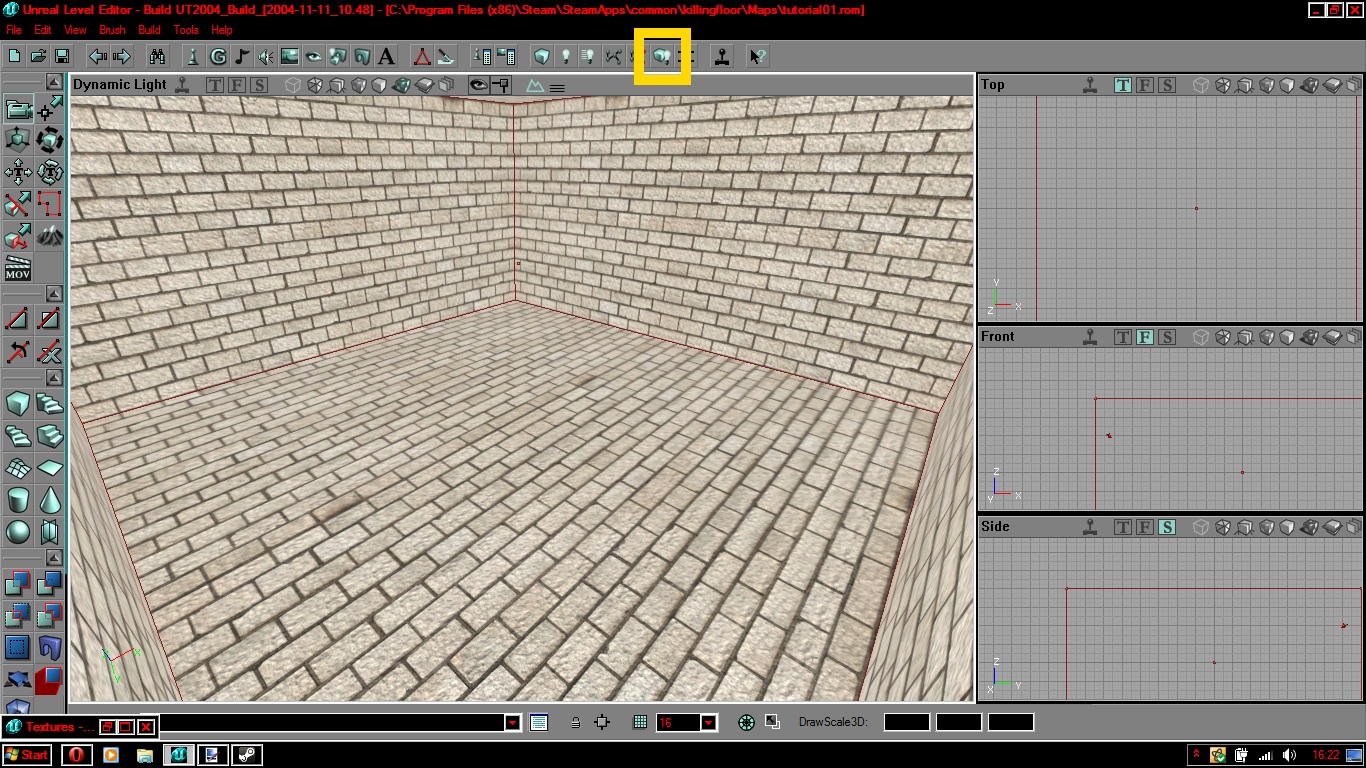Activate the context Help pointer icon
This screenshot has width=1366, height=768.
757,57
